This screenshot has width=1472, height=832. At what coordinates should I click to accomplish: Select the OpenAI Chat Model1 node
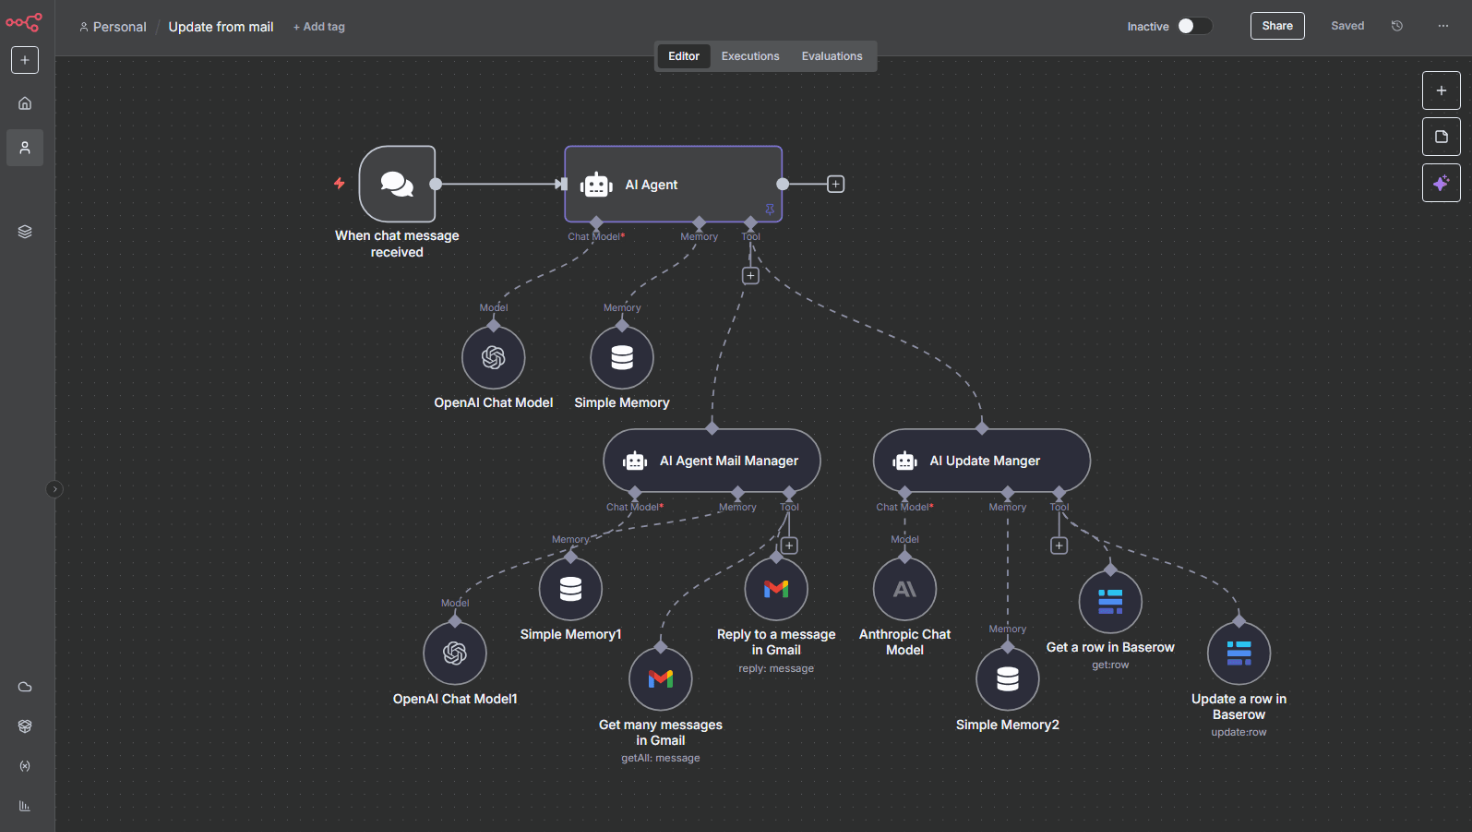[x=455, y=653]
